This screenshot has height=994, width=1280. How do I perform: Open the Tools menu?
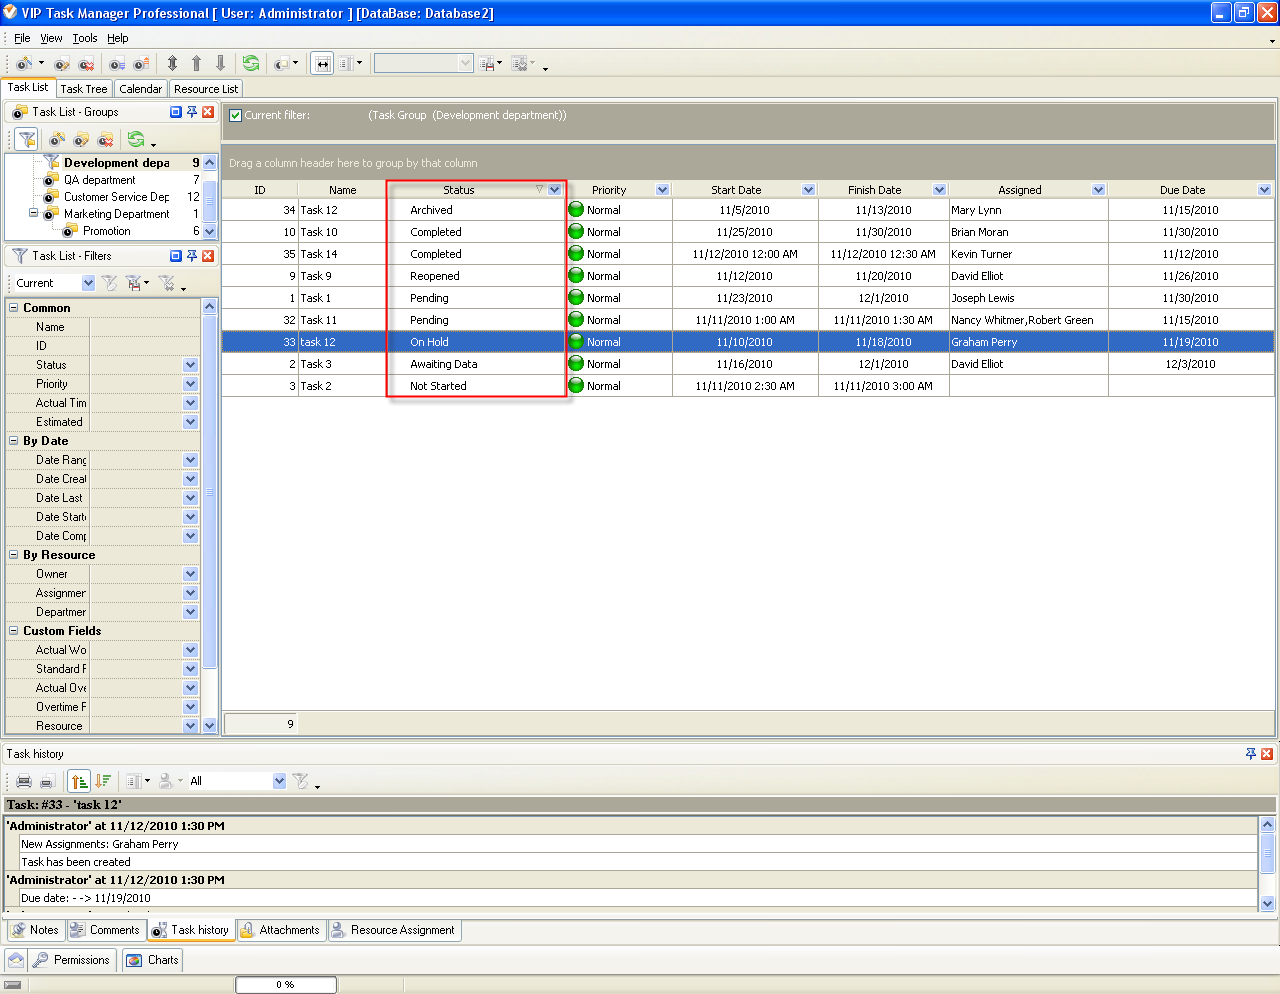[85, 38]
